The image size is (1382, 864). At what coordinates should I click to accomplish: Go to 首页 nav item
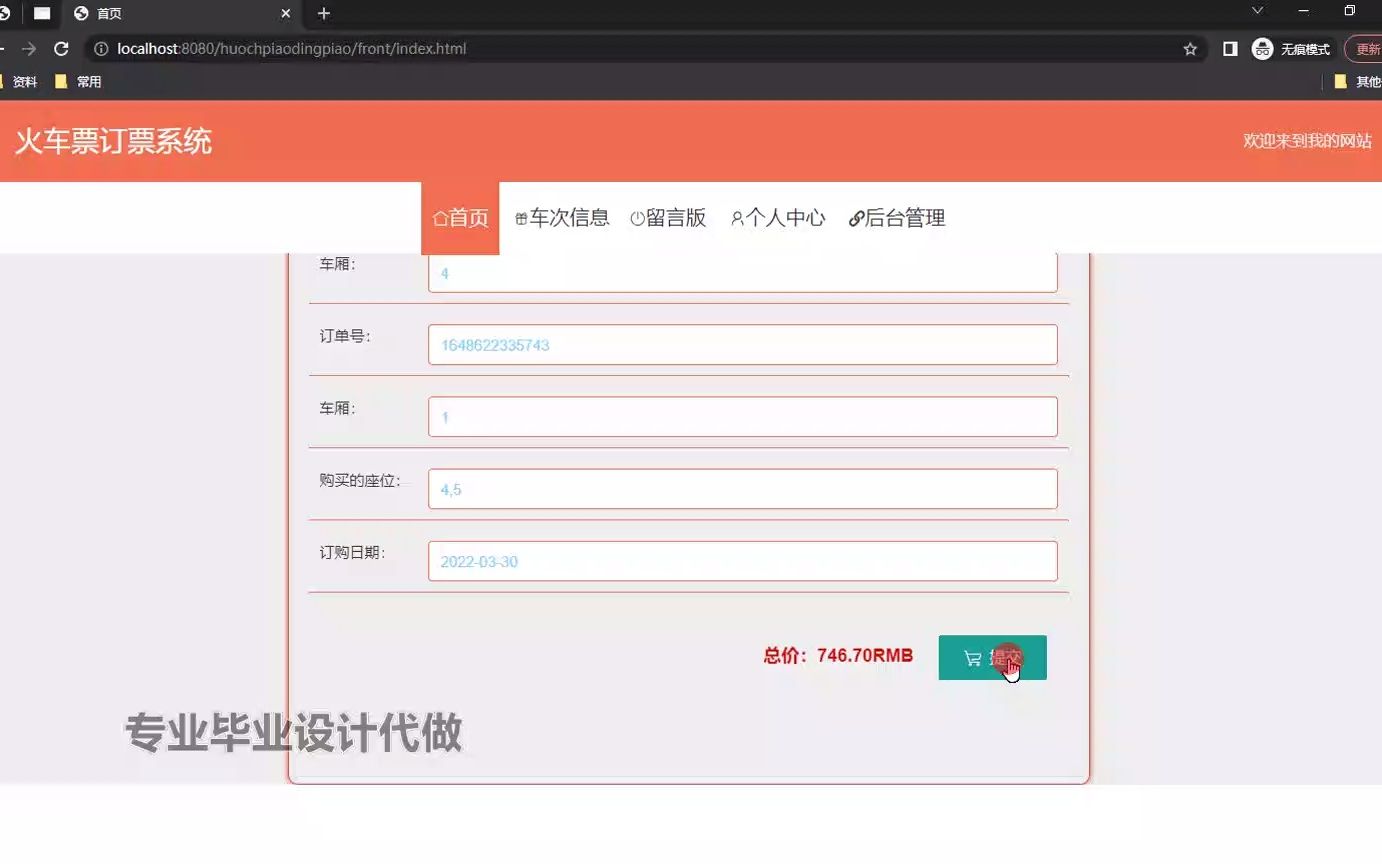point(460,218)
